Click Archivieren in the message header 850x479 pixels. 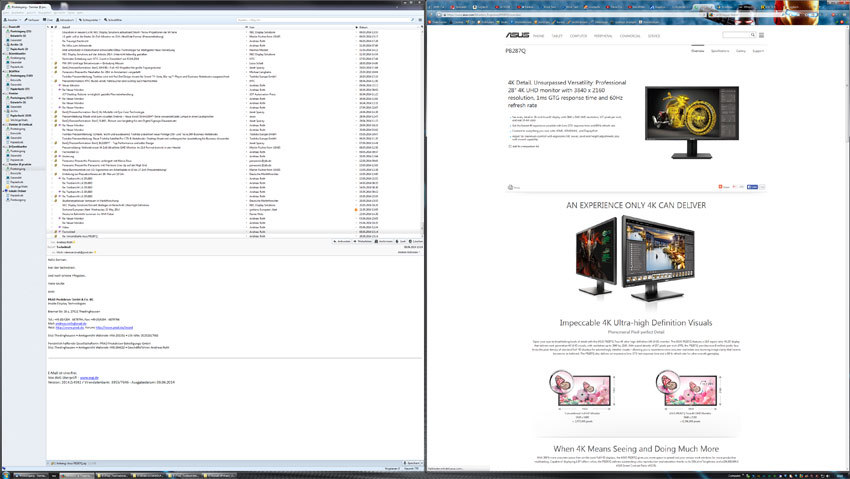pos(384,241)
